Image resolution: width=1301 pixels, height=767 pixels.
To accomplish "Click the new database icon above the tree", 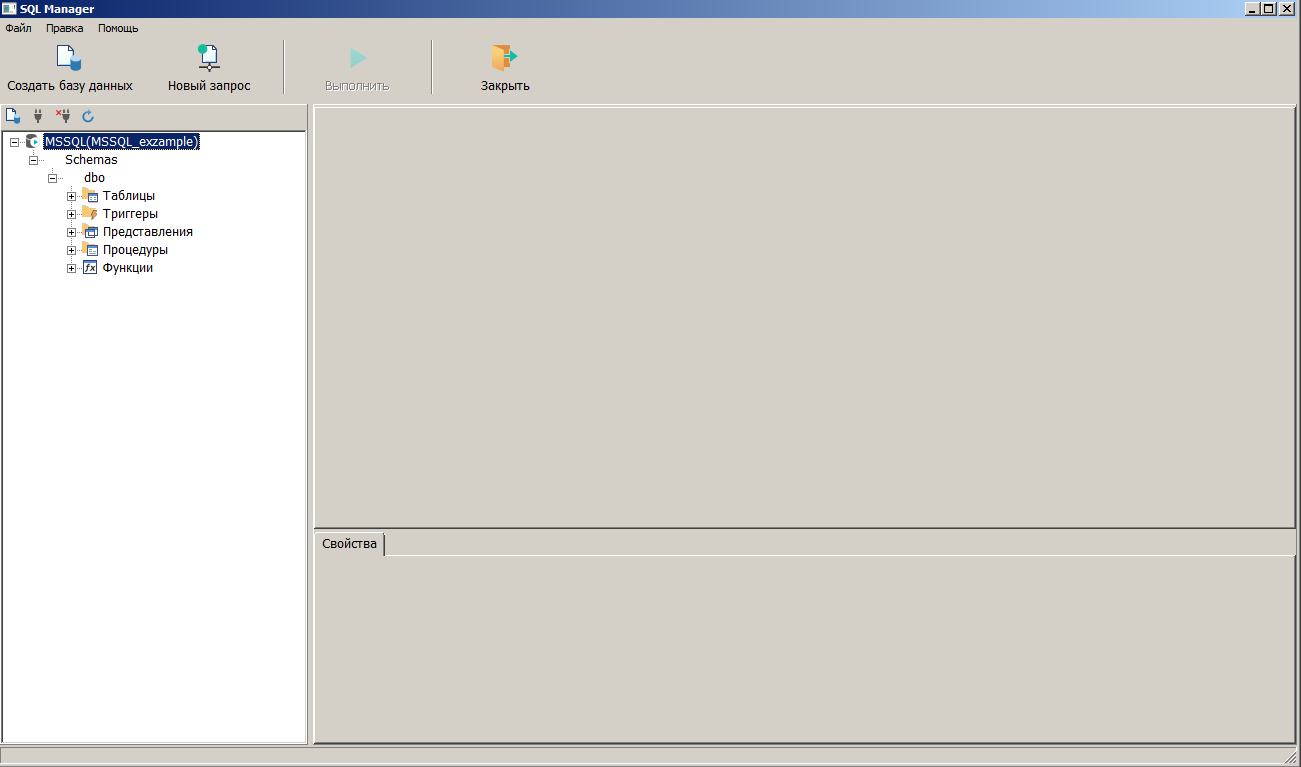I will 13,116.
